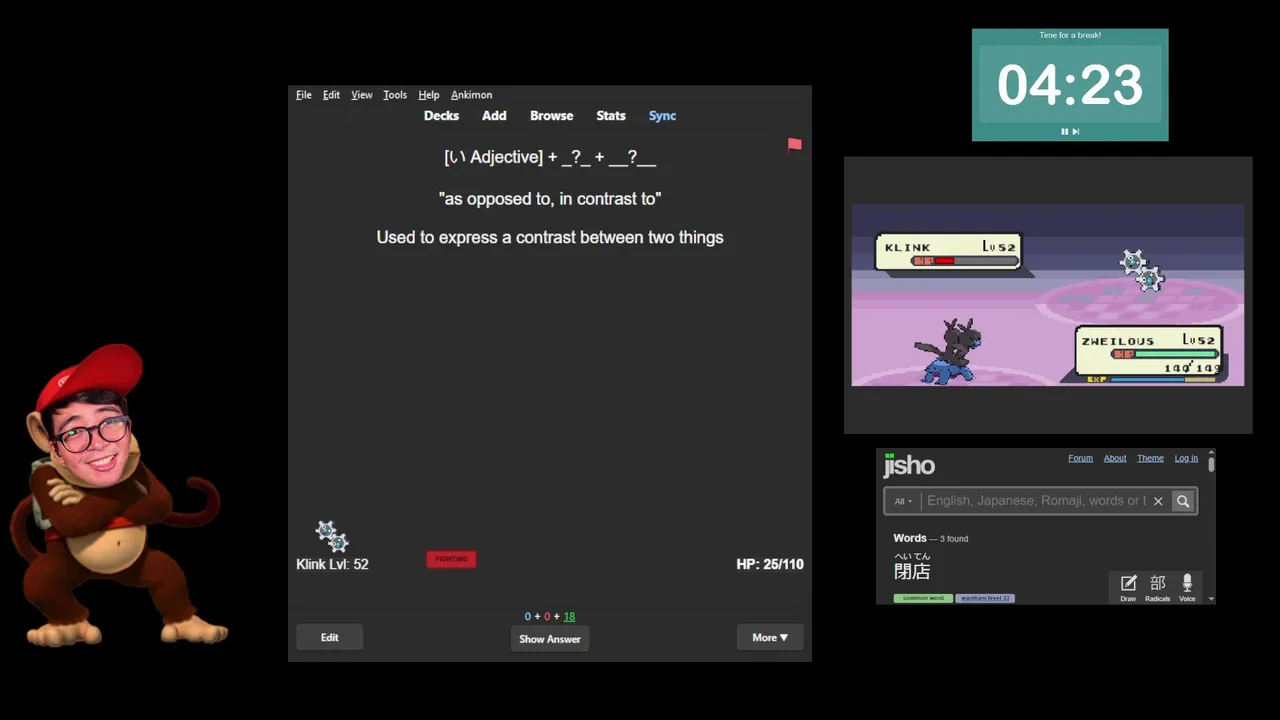Click the Words — 3 found heading
The width and height of the screenshot is (1280, 720).
pos(930,538)
